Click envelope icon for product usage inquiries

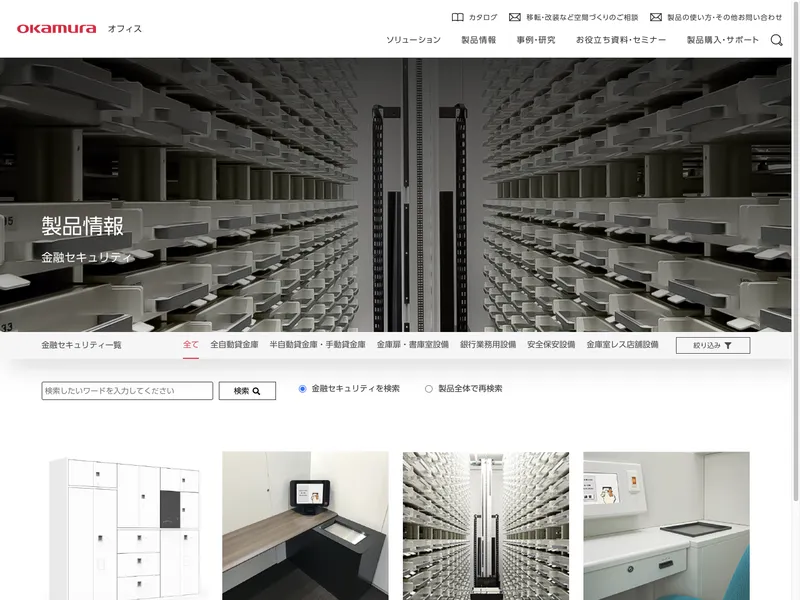point(656,17)
